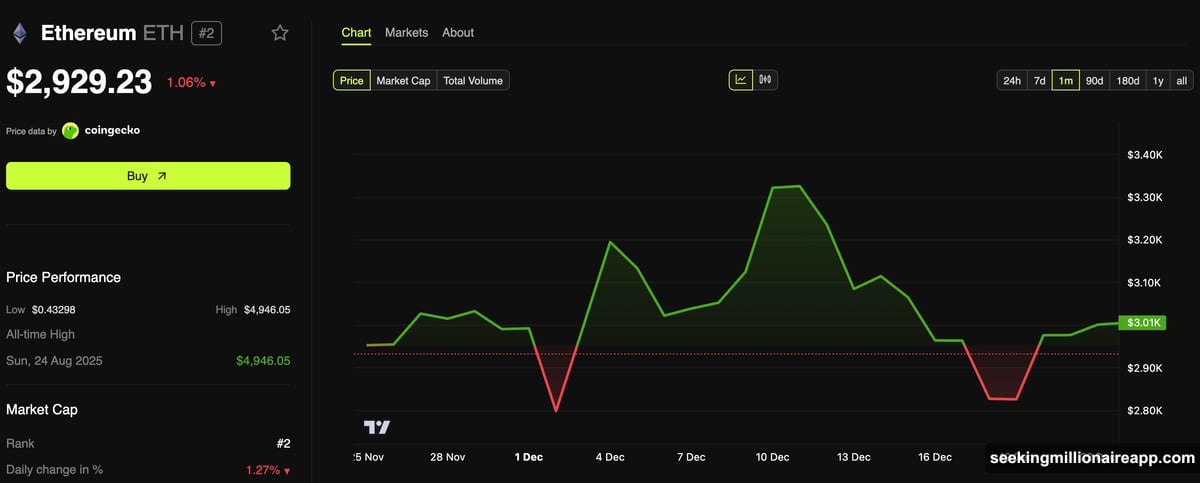This screenshot has width=1200, height=483.
Task: Click the Sun, 24 Aug 2025 date
Action: click(54, 360)
